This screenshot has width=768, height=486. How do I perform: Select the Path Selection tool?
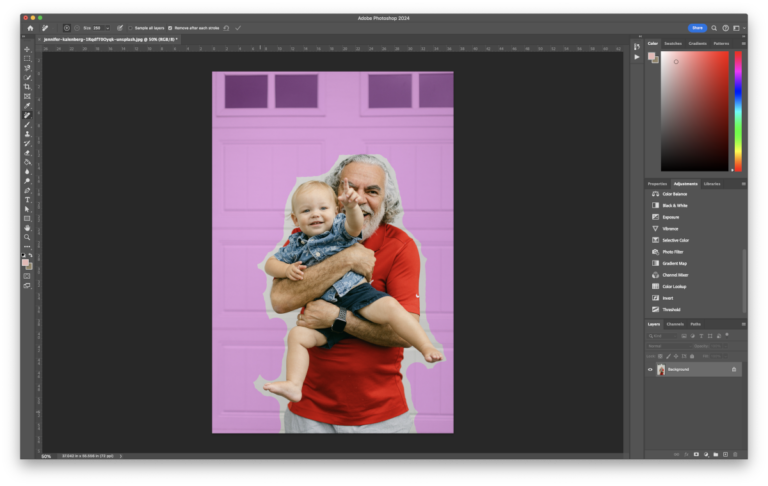click(x=27, y=209)
